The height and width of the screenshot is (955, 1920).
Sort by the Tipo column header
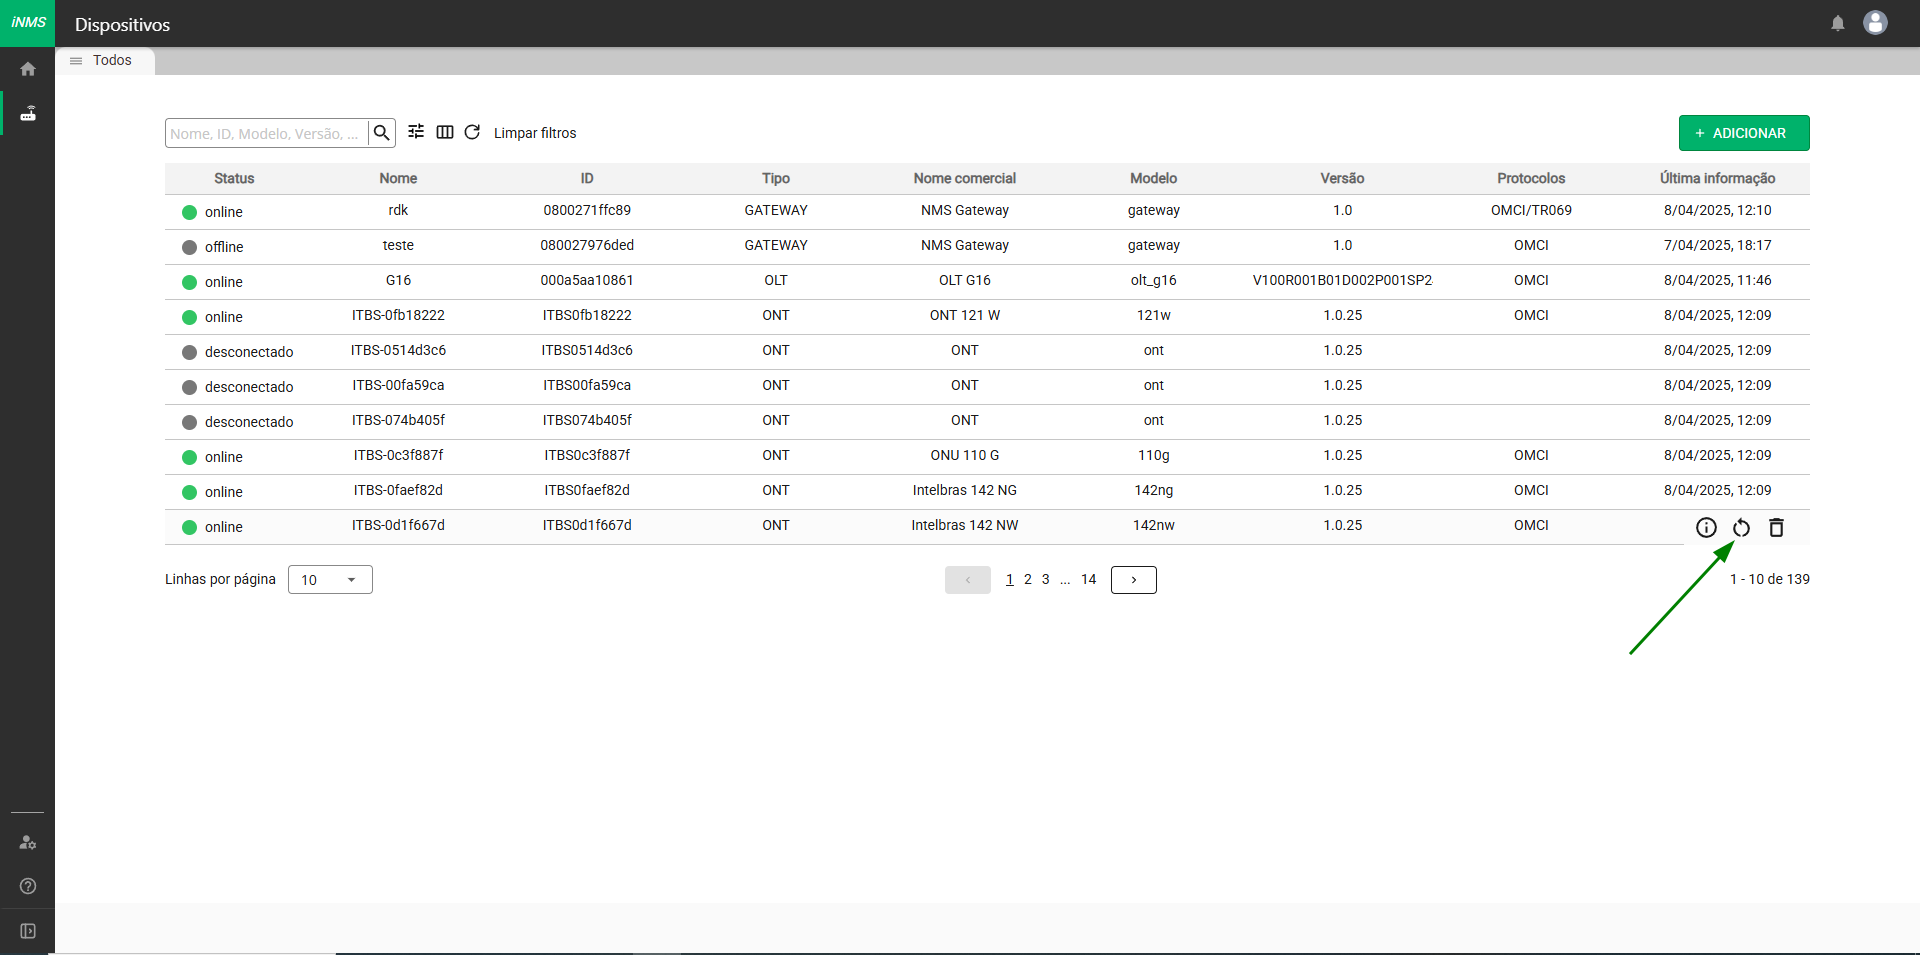[x=776, y=178]
